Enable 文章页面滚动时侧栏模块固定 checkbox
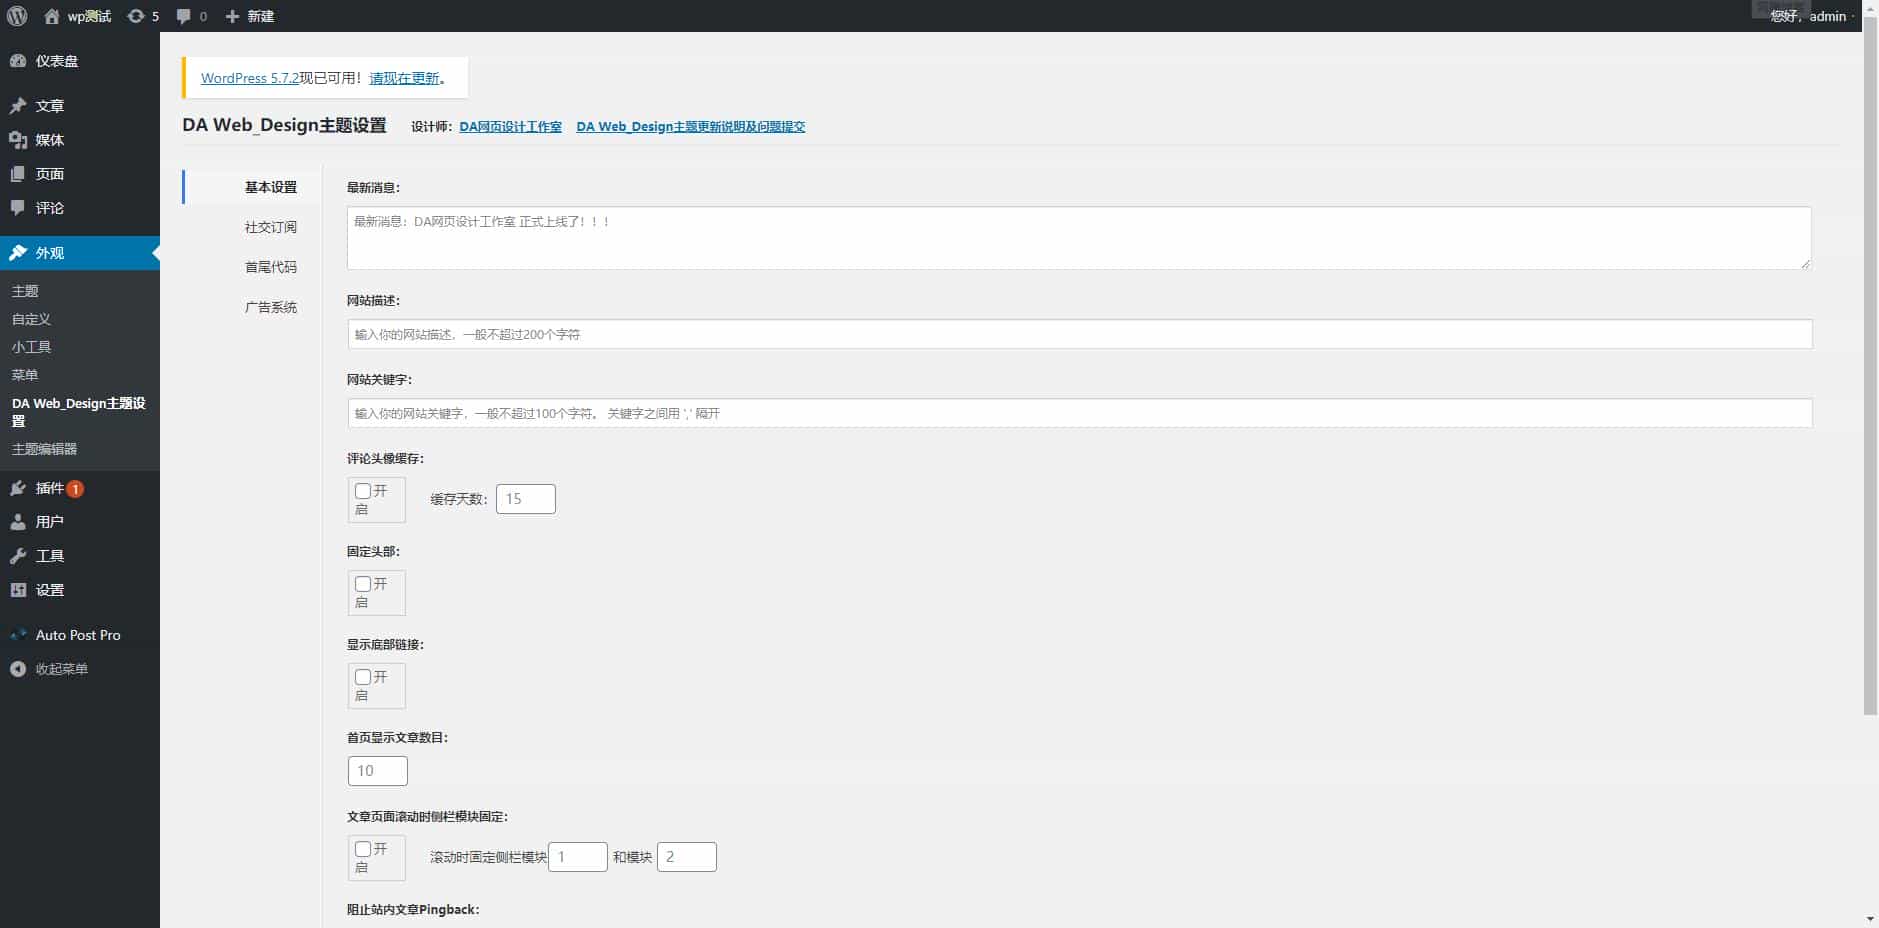This screenshot has height=928, width=1879. (363, 849)
